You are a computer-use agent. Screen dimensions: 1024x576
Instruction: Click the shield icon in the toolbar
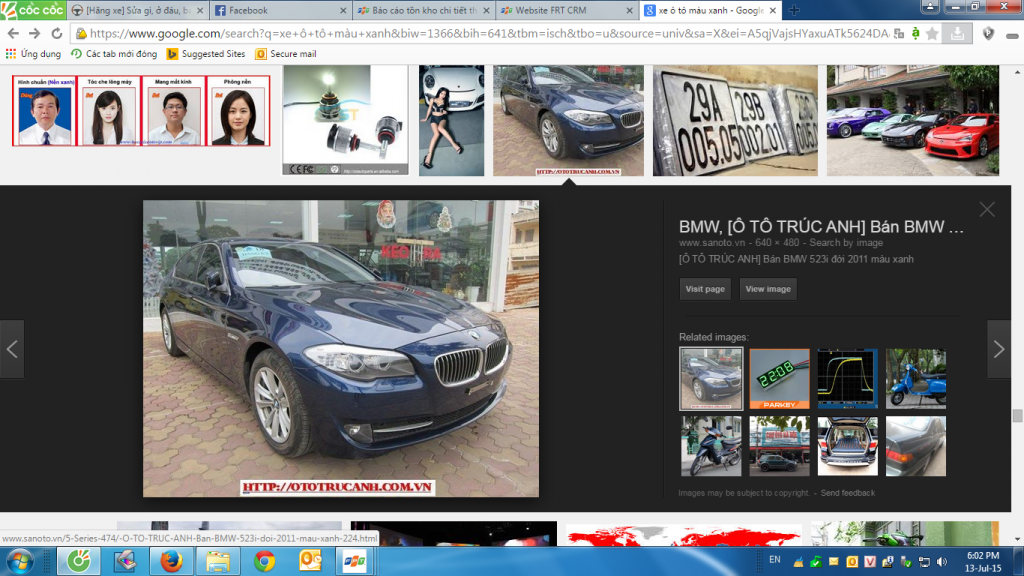click(988, 33)
